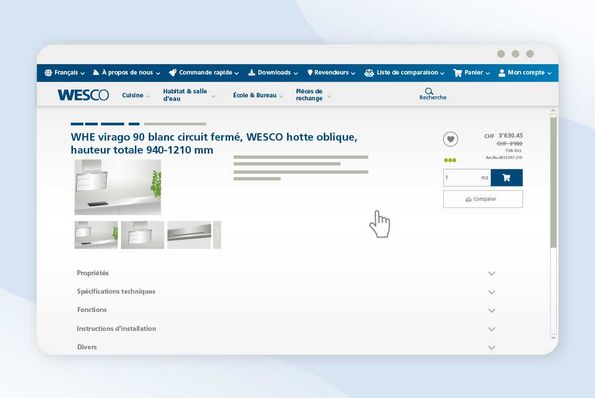The image size is (595, 398).
Task: Expand Spécifications techniques section
Action: coord(286,291)
